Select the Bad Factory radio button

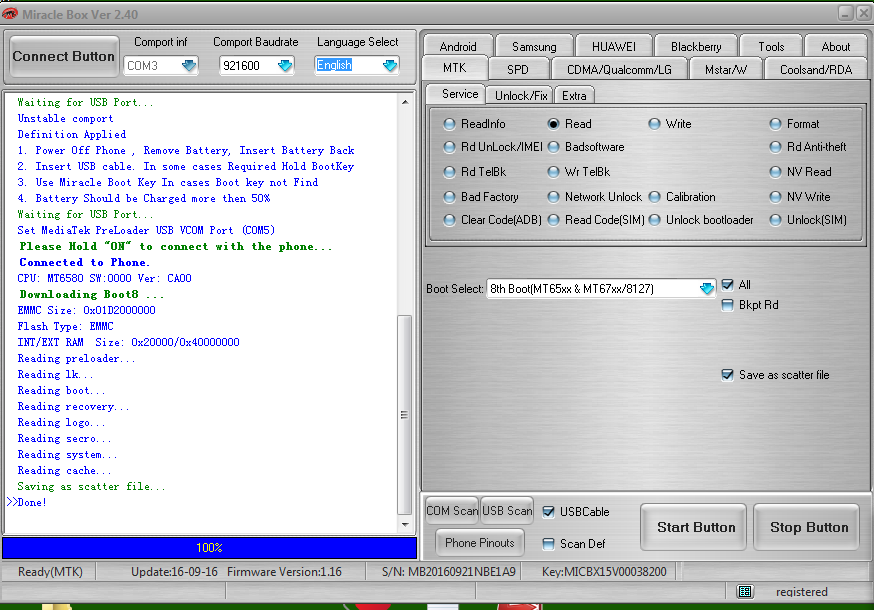pos(449,197)
